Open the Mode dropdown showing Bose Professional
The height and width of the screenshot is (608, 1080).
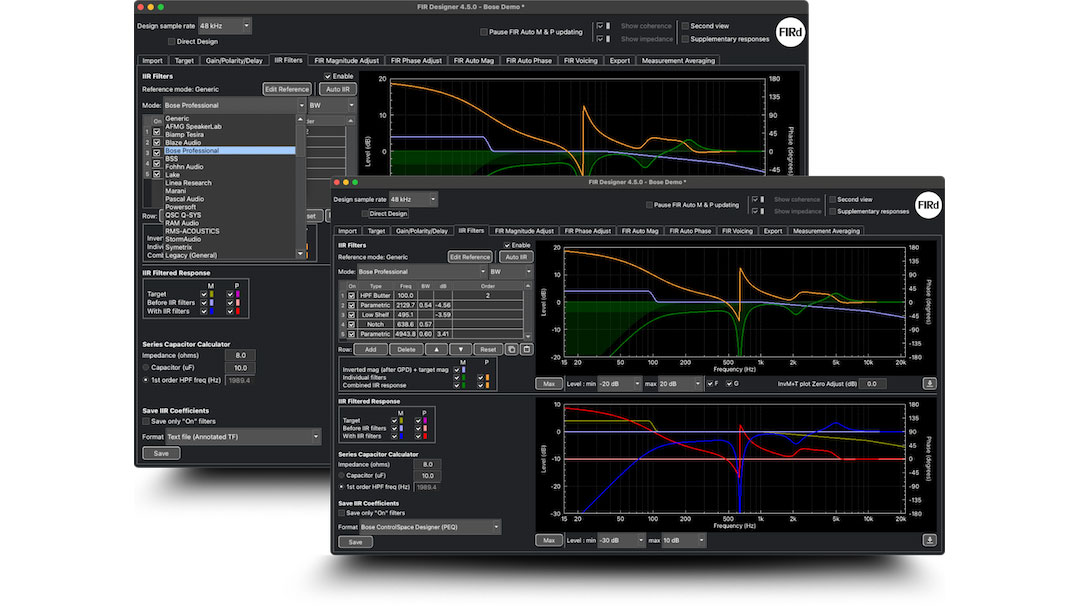(420, 271)
